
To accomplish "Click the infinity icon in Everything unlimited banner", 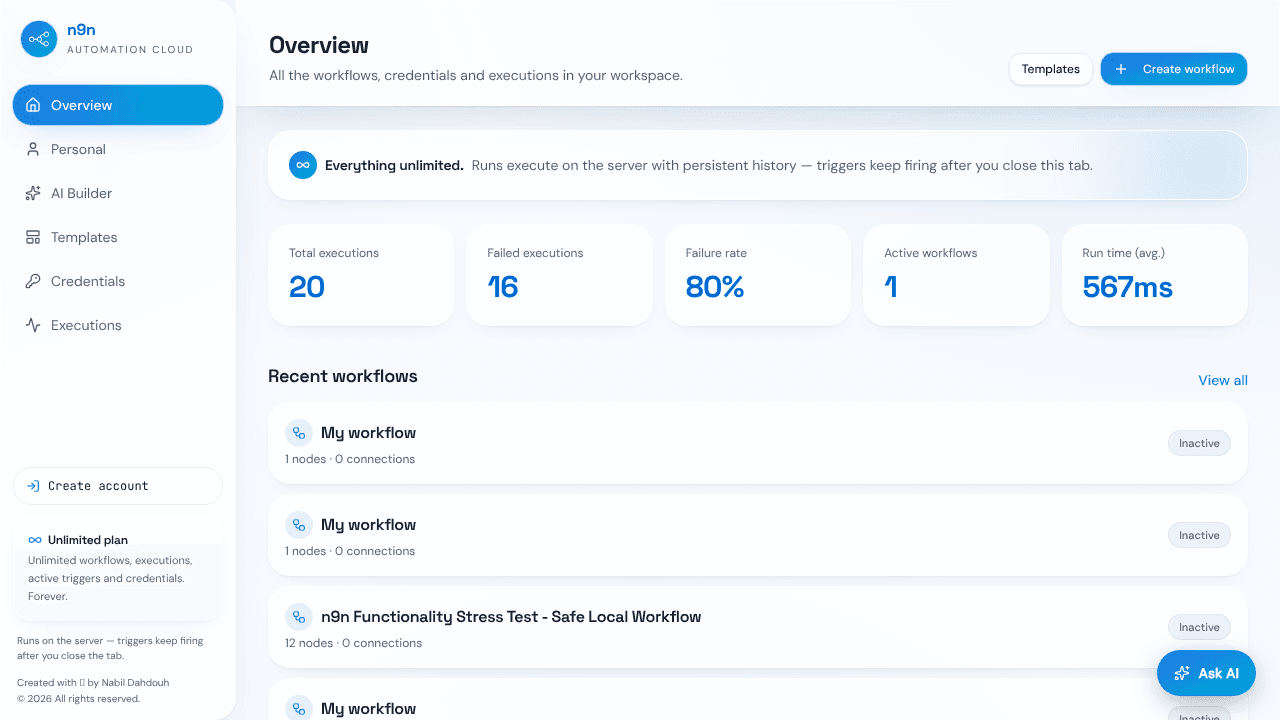I will [x=303, y=165].
